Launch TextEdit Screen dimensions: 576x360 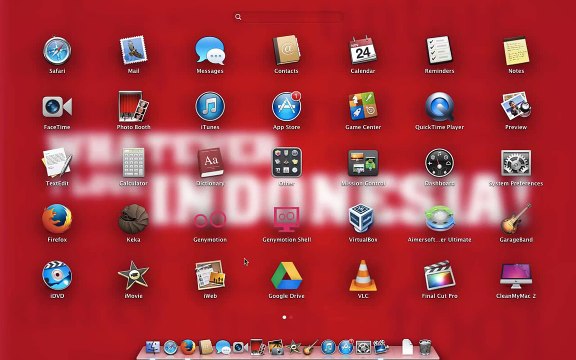[x=57, y=163]
